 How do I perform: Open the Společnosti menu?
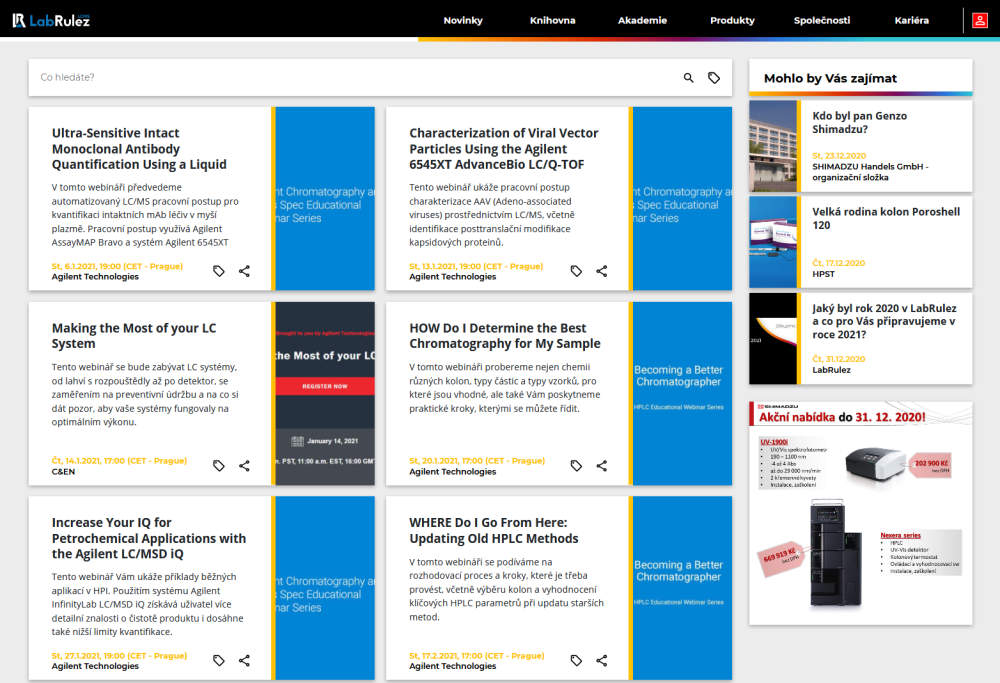821,20
